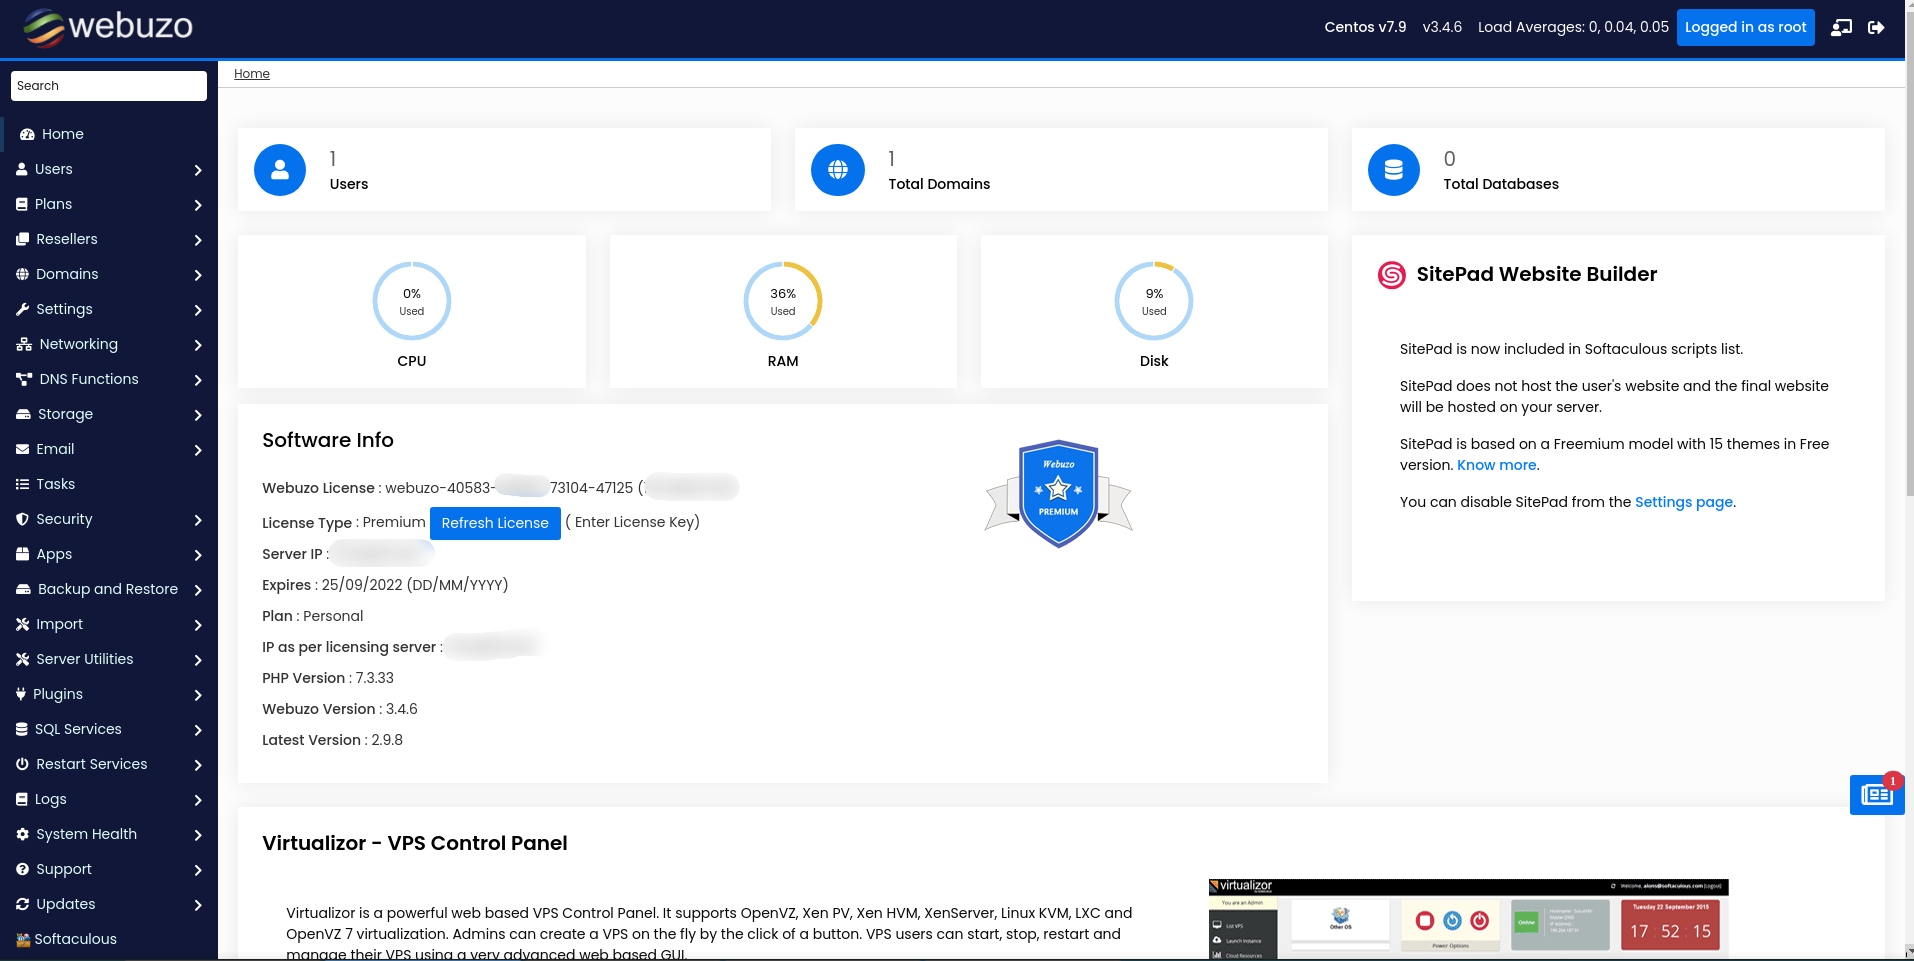
Task: Click the SitePad logo icon
Action: (1391, 275)
